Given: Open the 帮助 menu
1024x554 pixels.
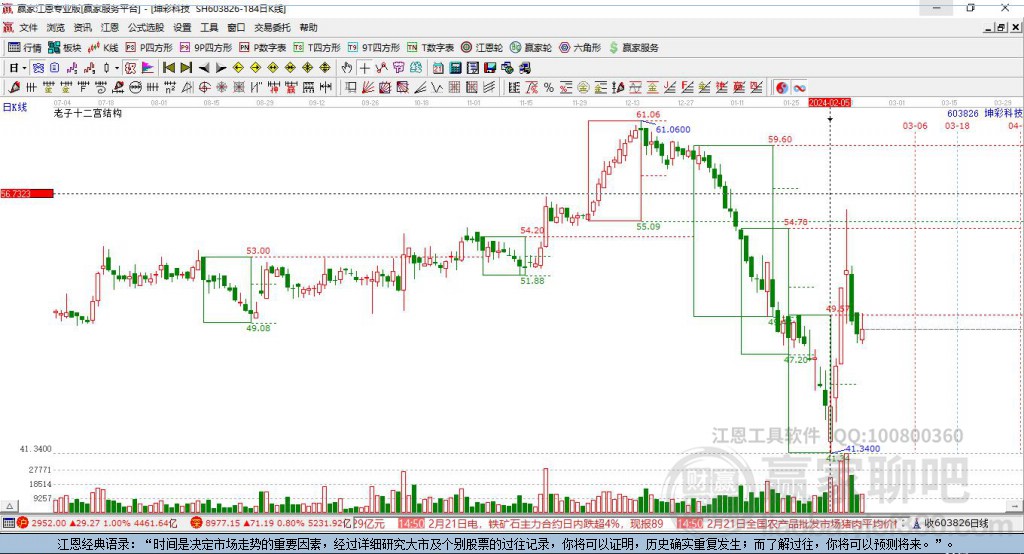Looking at the screenshot, I should tap(308, 27).
